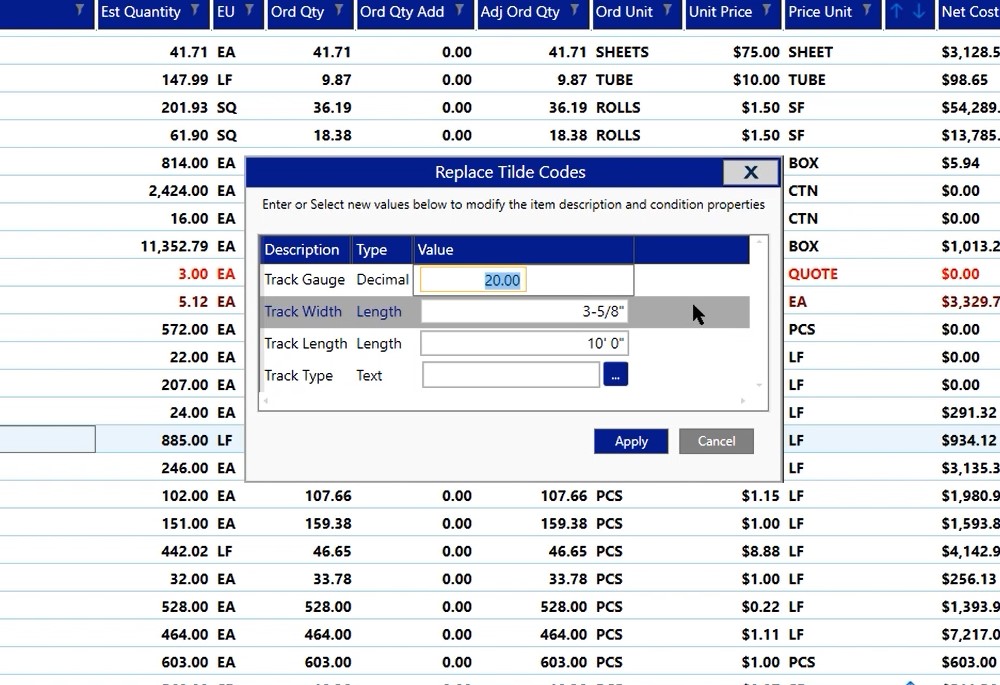Open the Ord Unit filter dropdown
The image size is (1000, 685).
click(666, 13)
